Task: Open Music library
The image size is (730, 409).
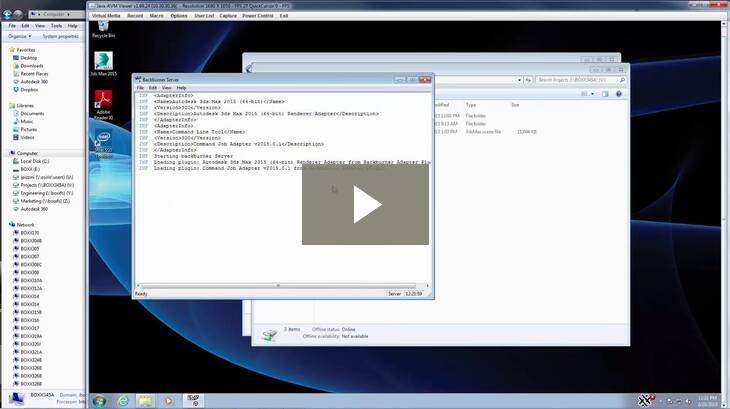Action: coord(27,121)
